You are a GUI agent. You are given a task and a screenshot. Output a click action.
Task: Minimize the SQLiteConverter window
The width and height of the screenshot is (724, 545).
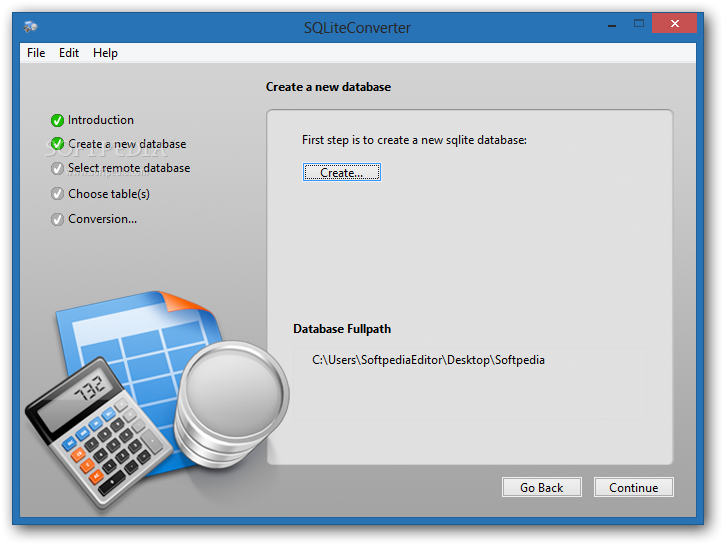tap(612, 25)
